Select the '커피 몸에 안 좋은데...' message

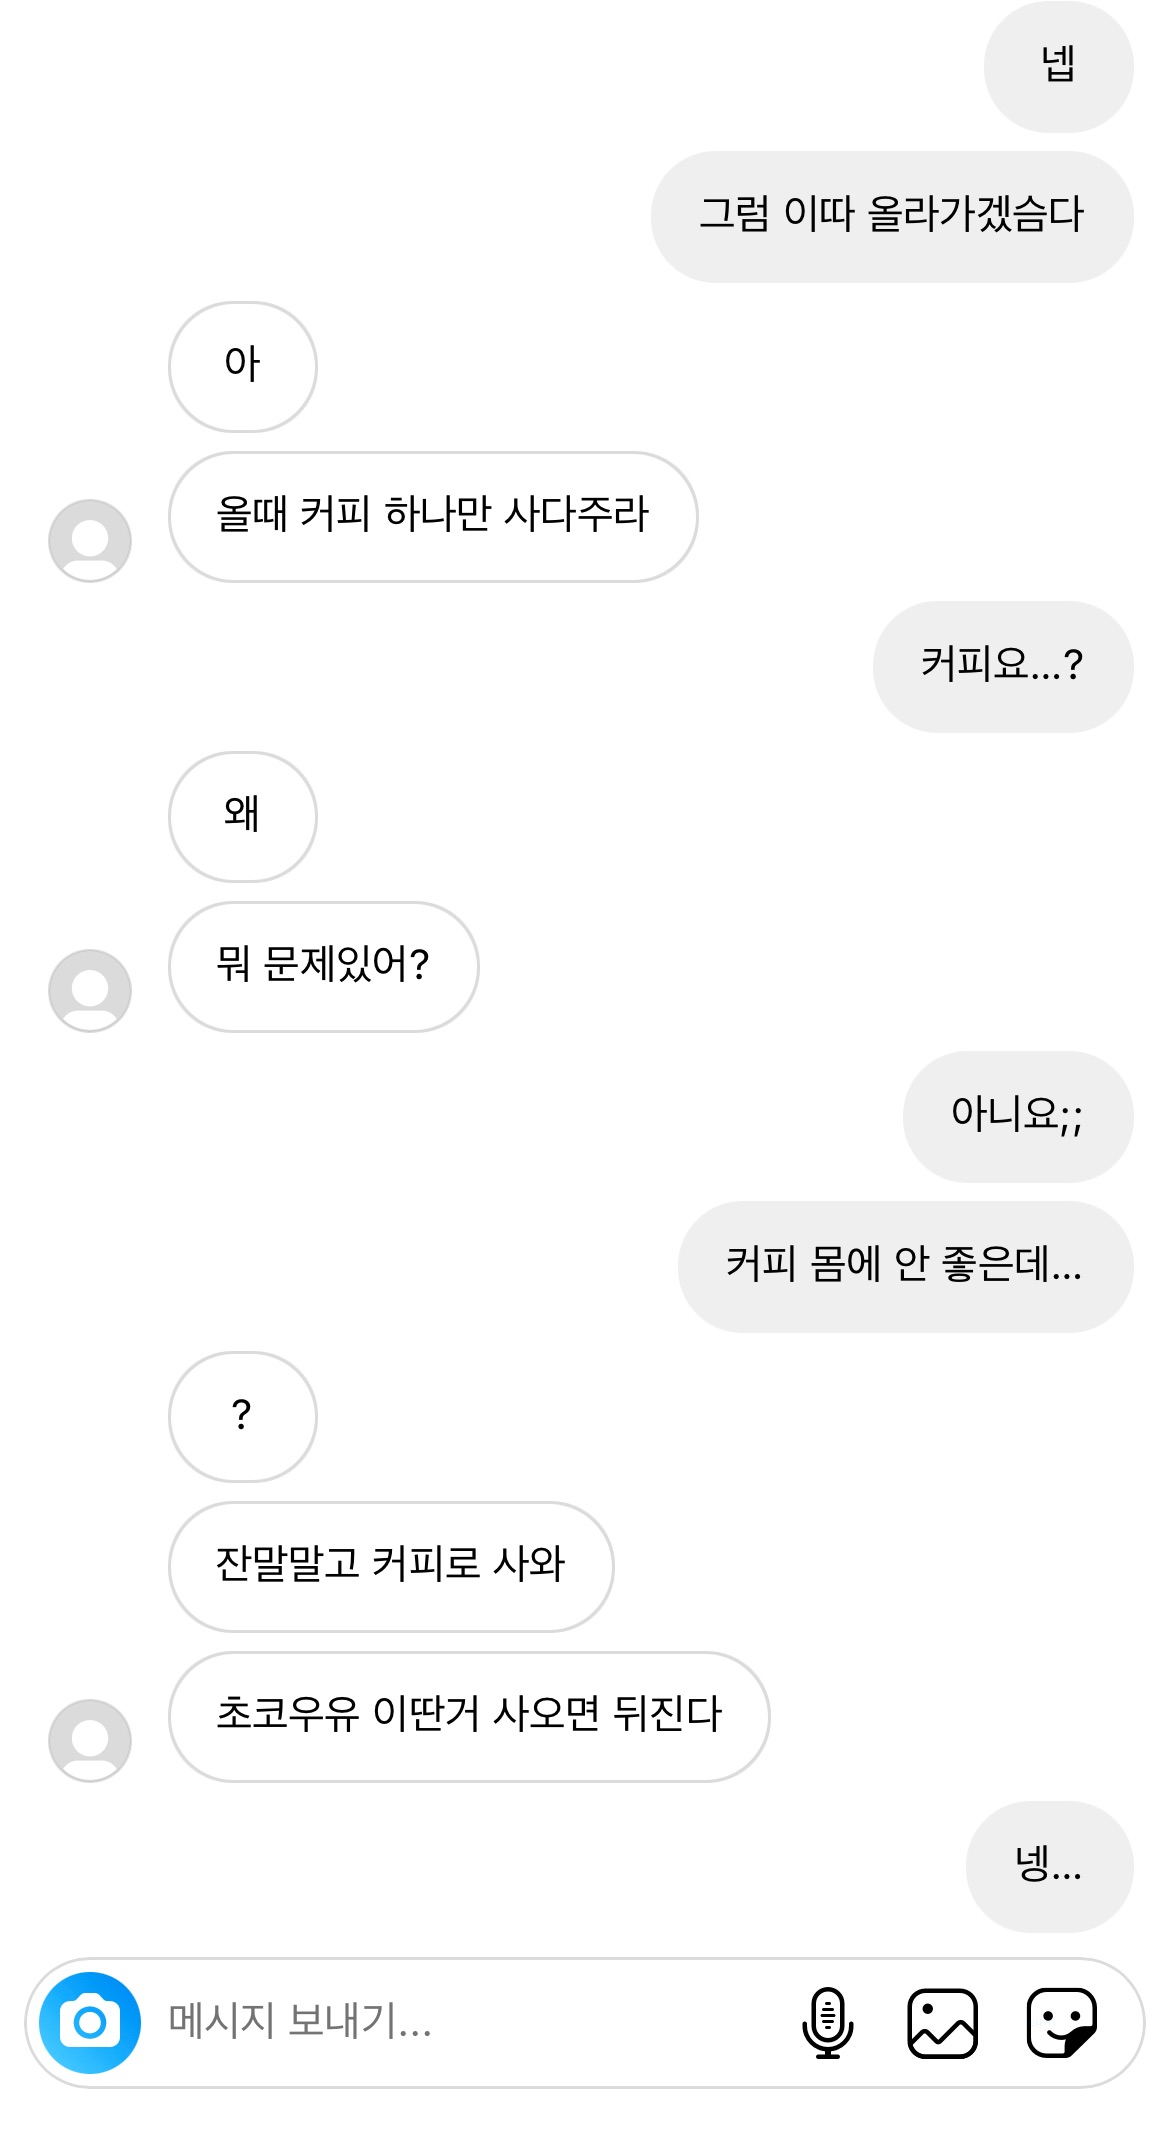[x=905, y=1266]
